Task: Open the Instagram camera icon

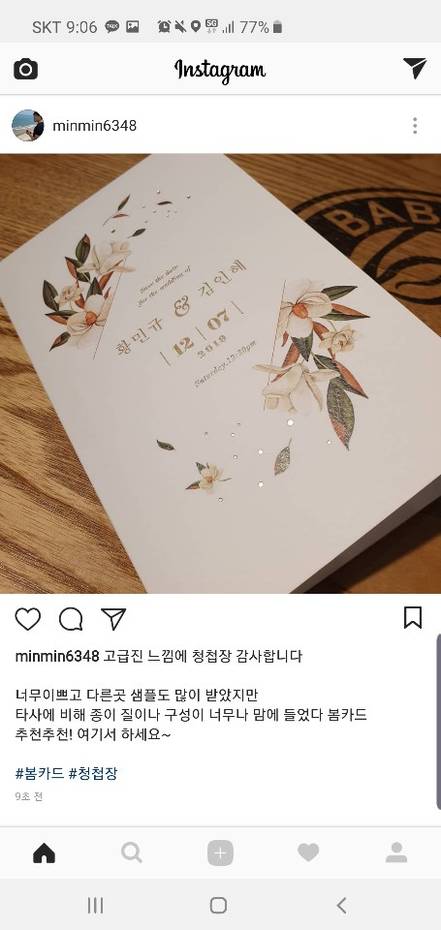Action: point(25,69)
